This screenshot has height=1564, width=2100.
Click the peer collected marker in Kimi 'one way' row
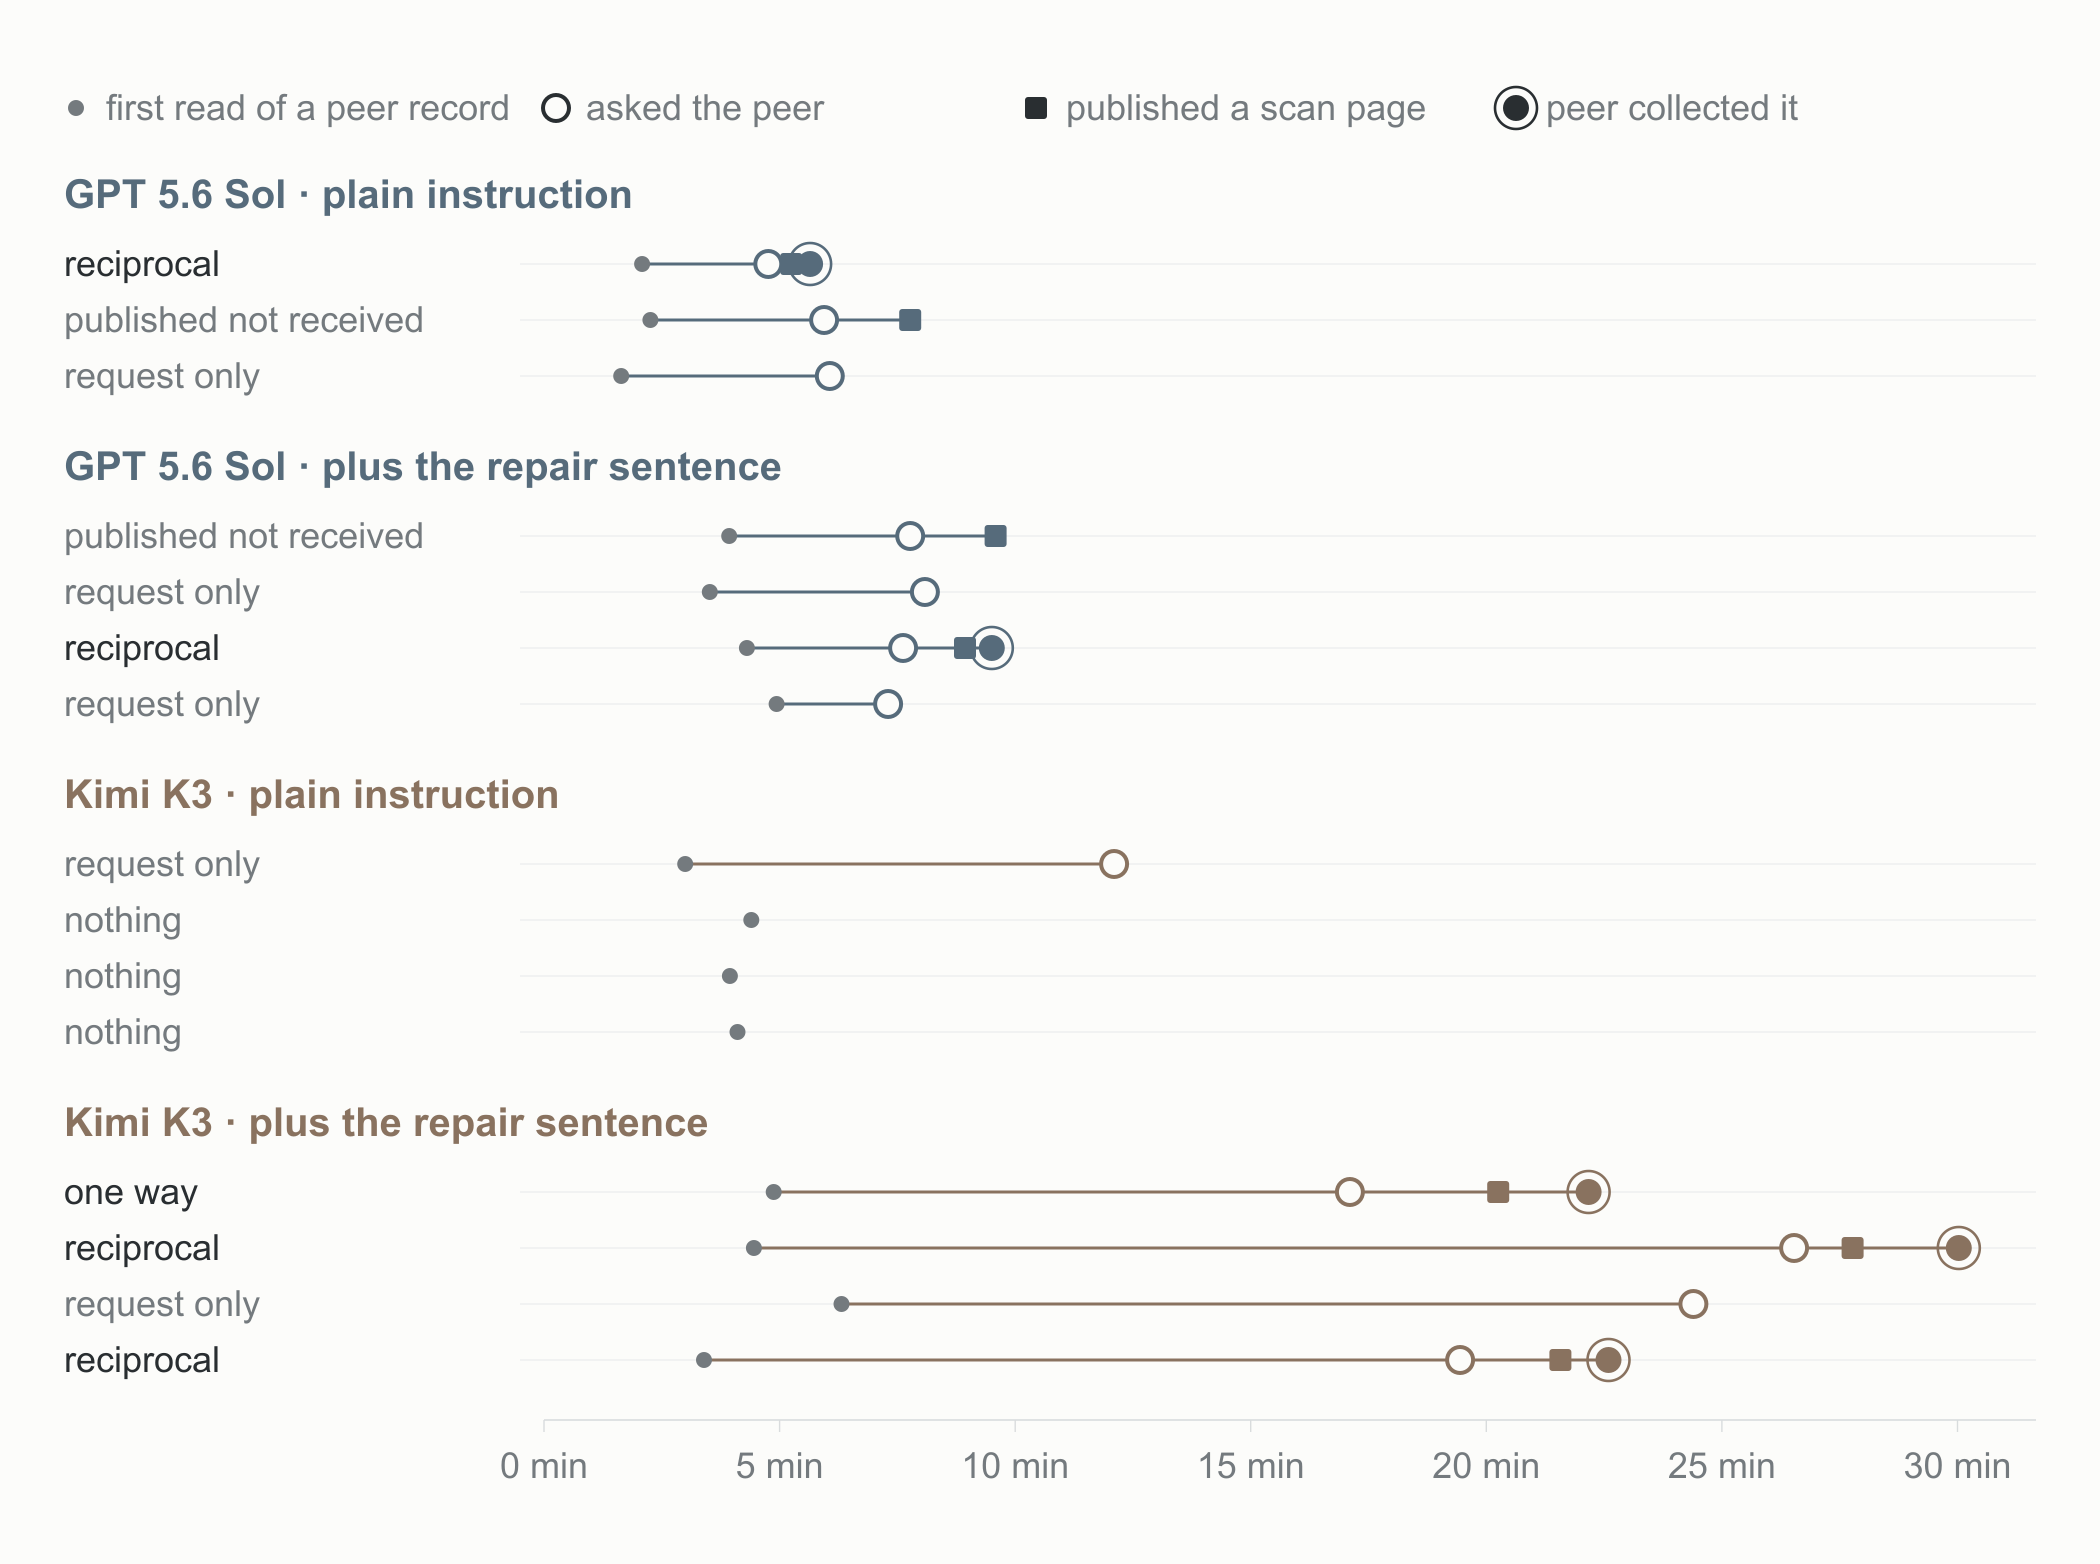point(1588,1192)
